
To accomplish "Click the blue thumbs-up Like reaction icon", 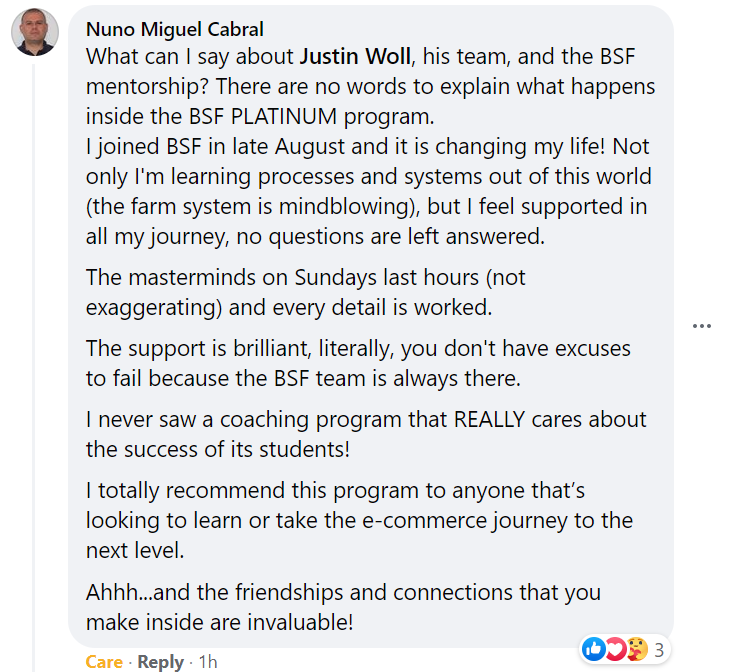I will coord(594,649).
